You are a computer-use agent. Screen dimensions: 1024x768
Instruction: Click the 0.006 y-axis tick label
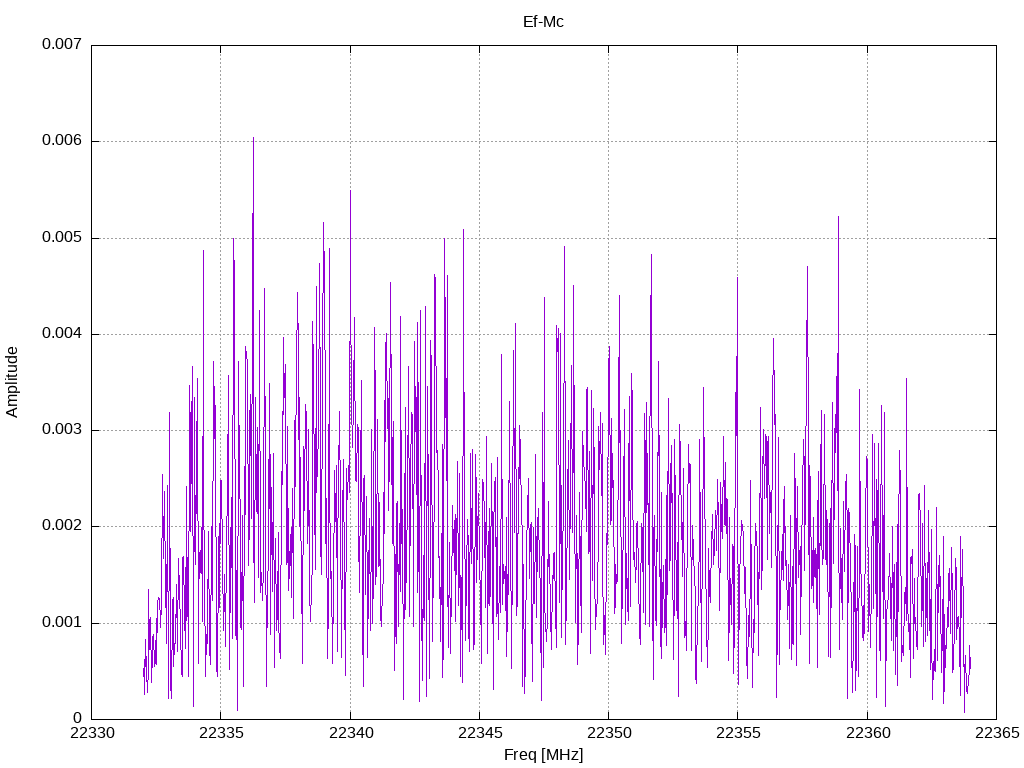click(x=62, y=141)
